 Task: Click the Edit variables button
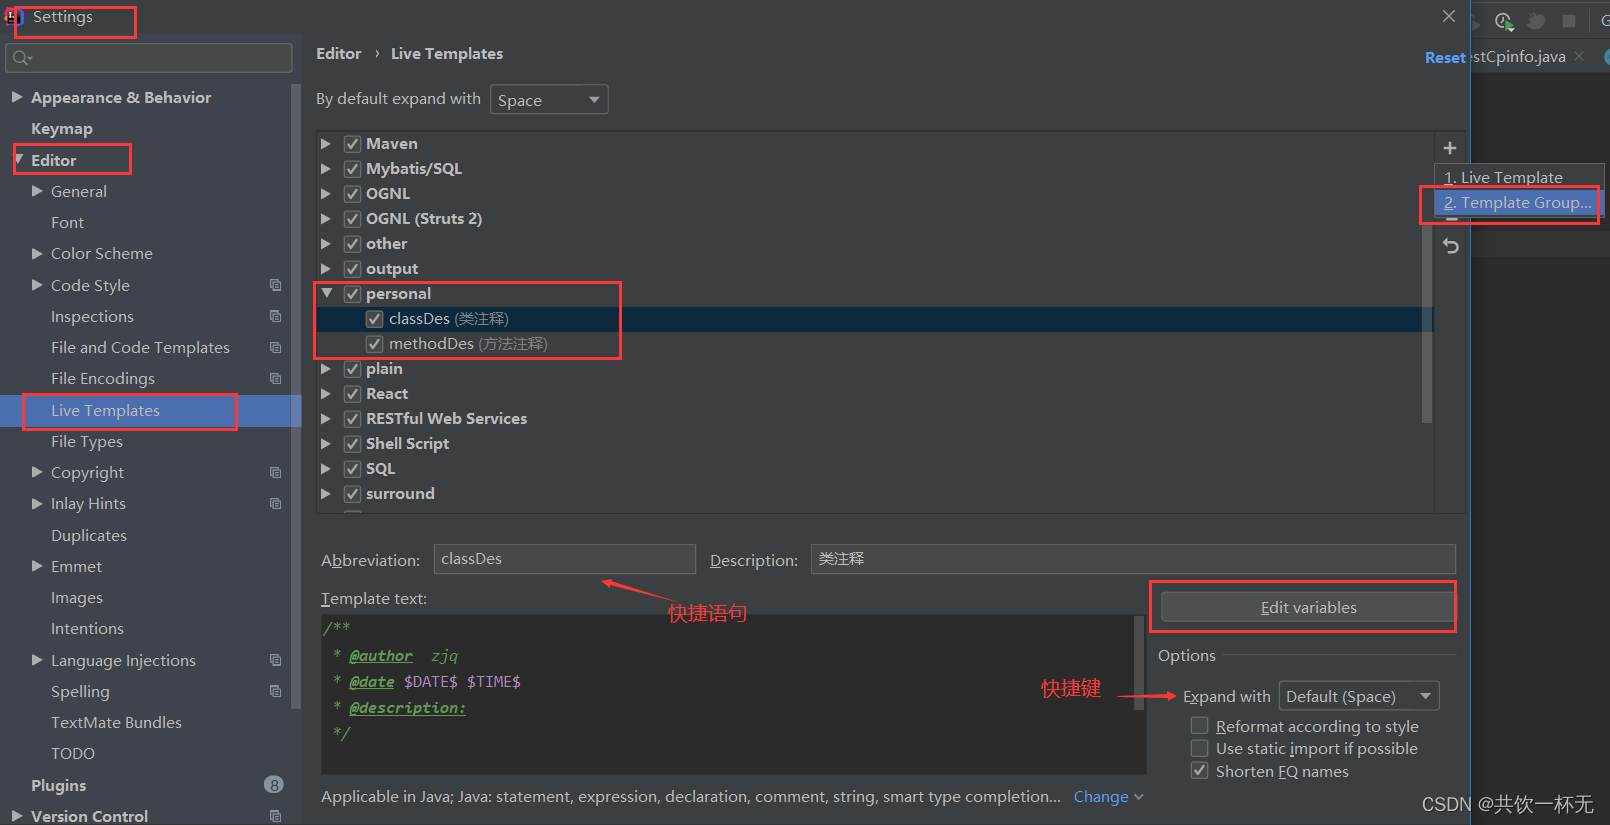pyautogui.click(x=1307, y=607)
